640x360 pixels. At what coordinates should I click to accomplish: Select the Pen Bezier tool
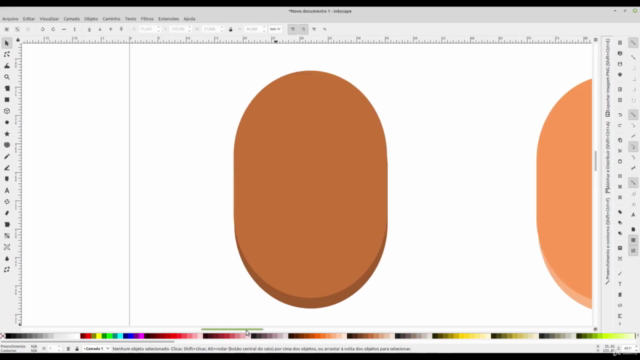pos(7,168)
